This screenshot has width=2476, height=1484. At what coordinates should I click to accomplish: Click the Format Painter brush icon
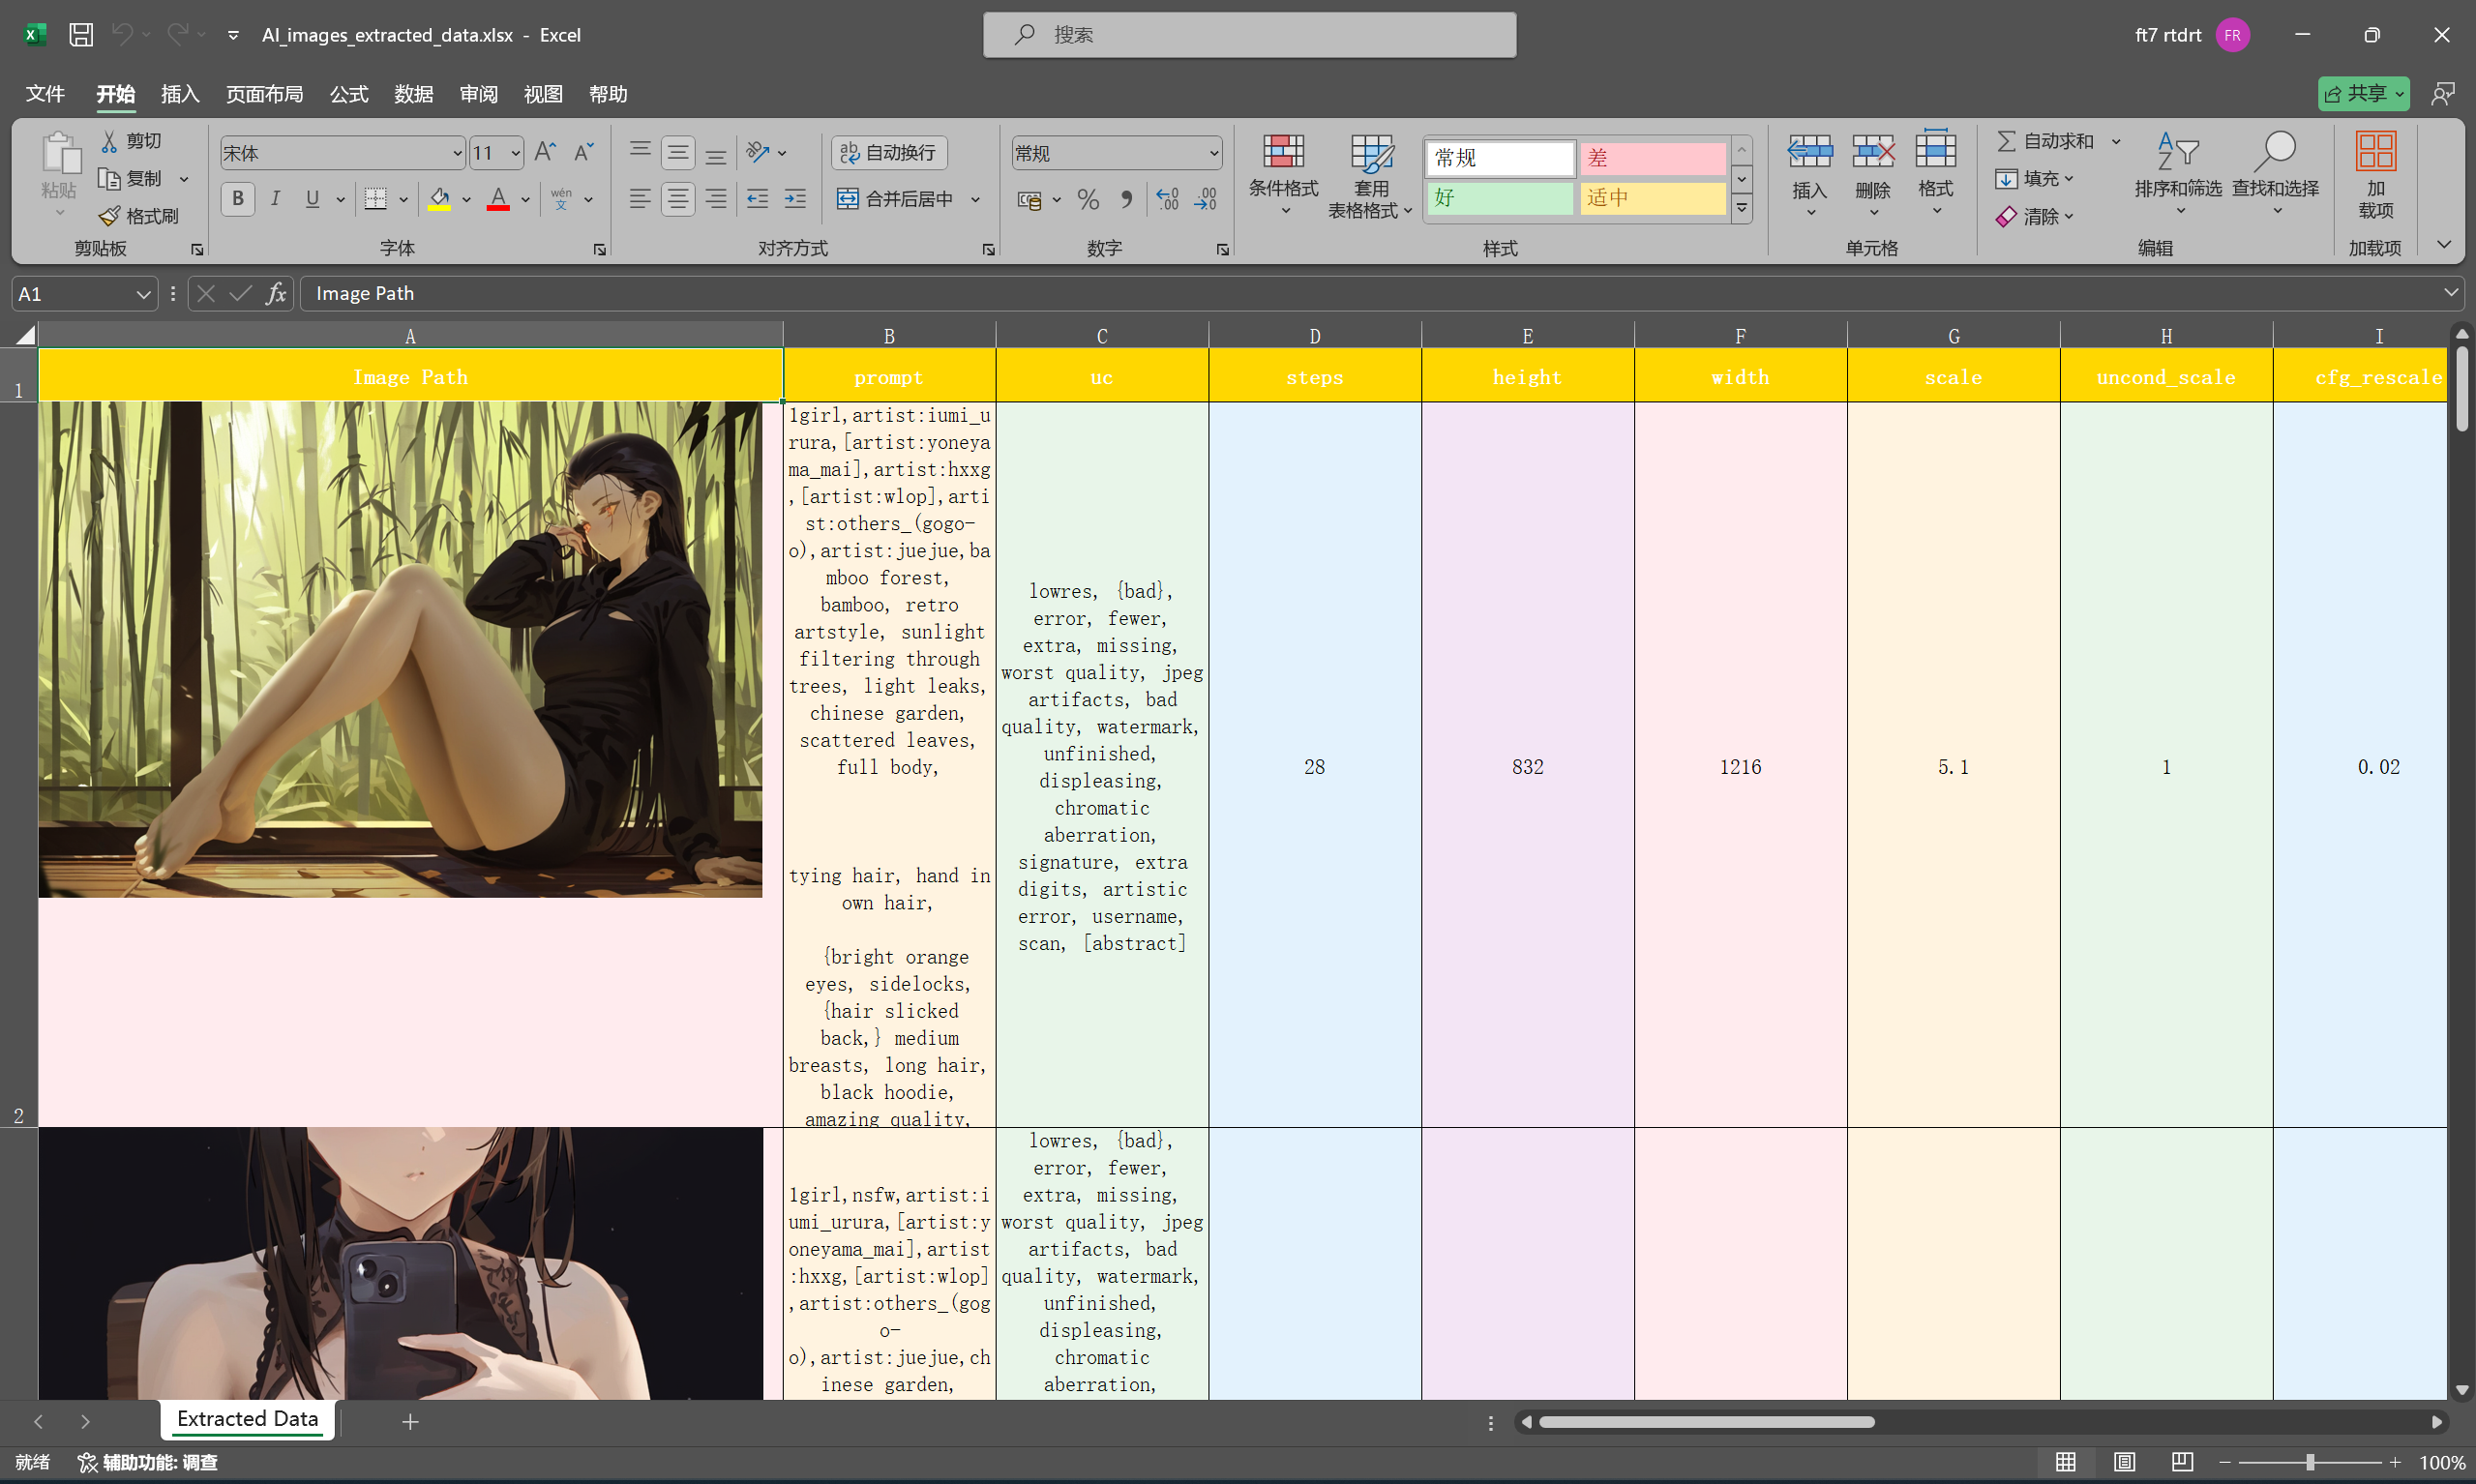click(x=110, y=216)
